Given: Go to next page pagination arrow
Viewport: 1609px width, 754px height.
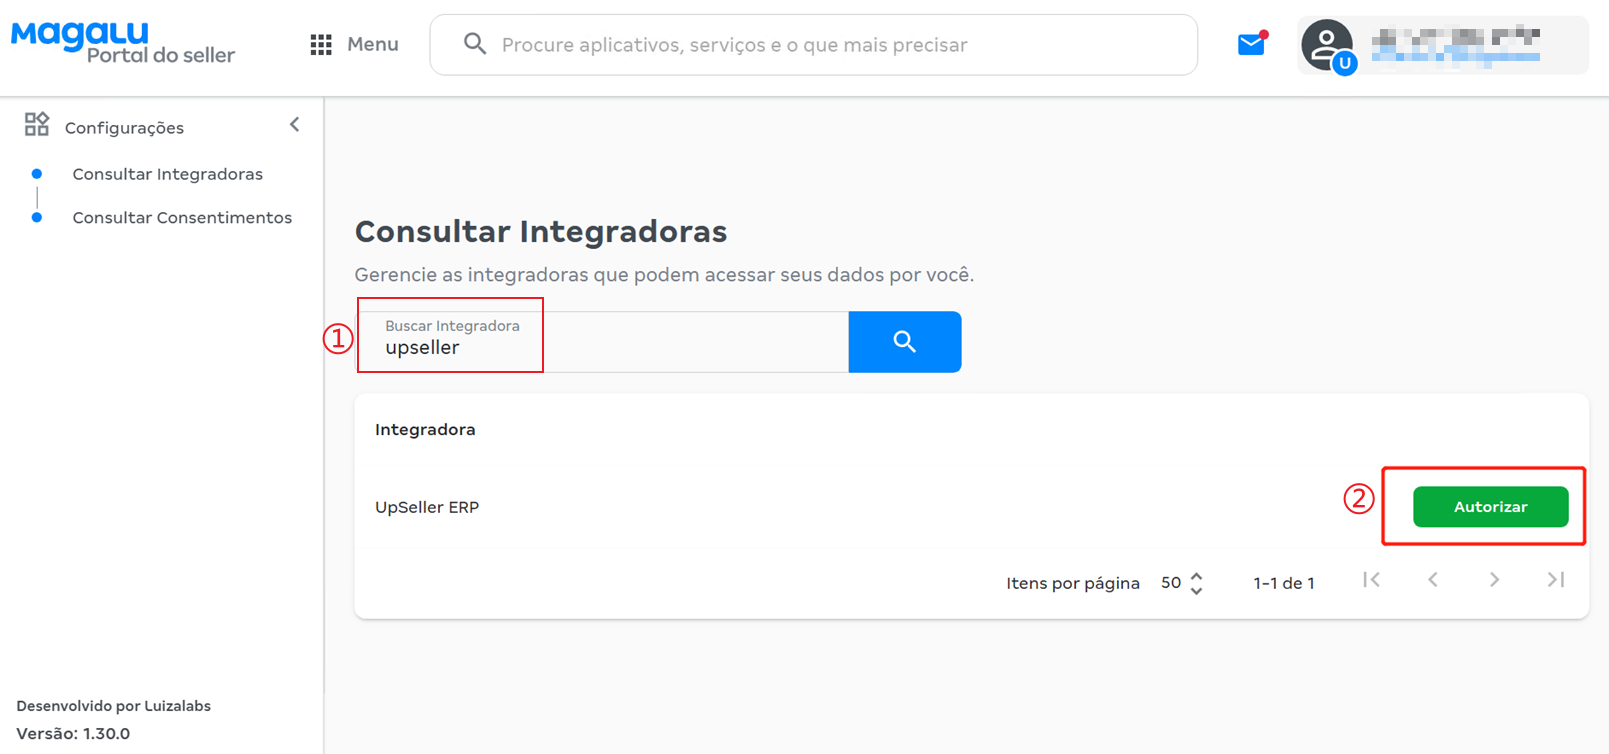Looking at the screenshot, I should tap(1494, 580).
